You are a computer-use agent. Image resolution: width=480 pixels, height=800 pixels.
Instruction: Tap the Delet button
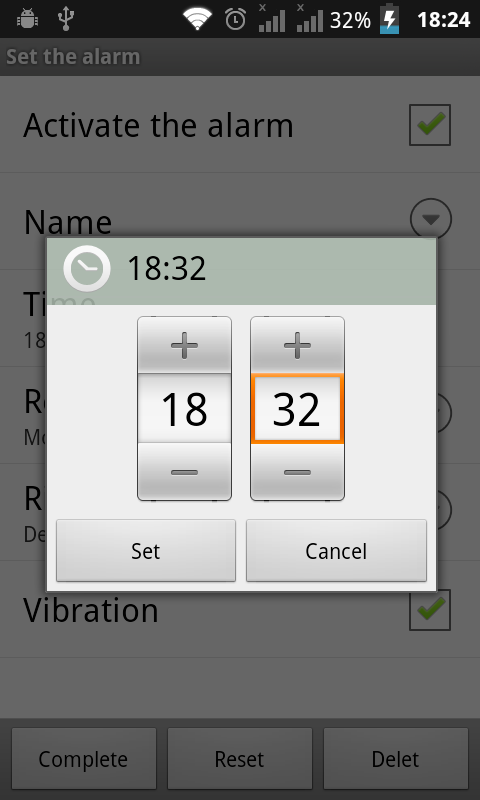coord(396,759)
